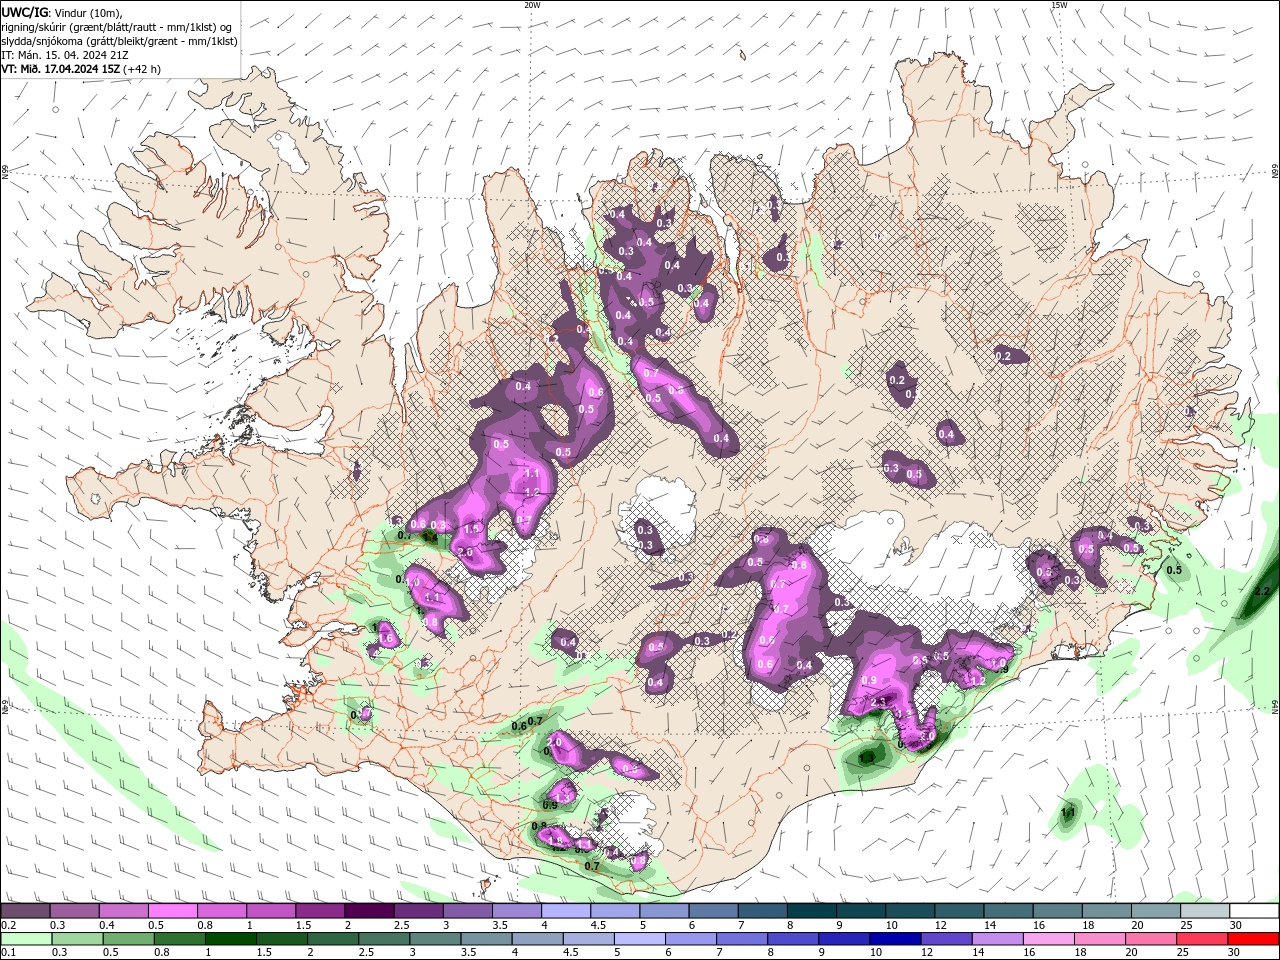This screenshot has width=1280, height=960.
Task: Select the navy blue 10 swatch on the rain scale
Action: (895, 939)
